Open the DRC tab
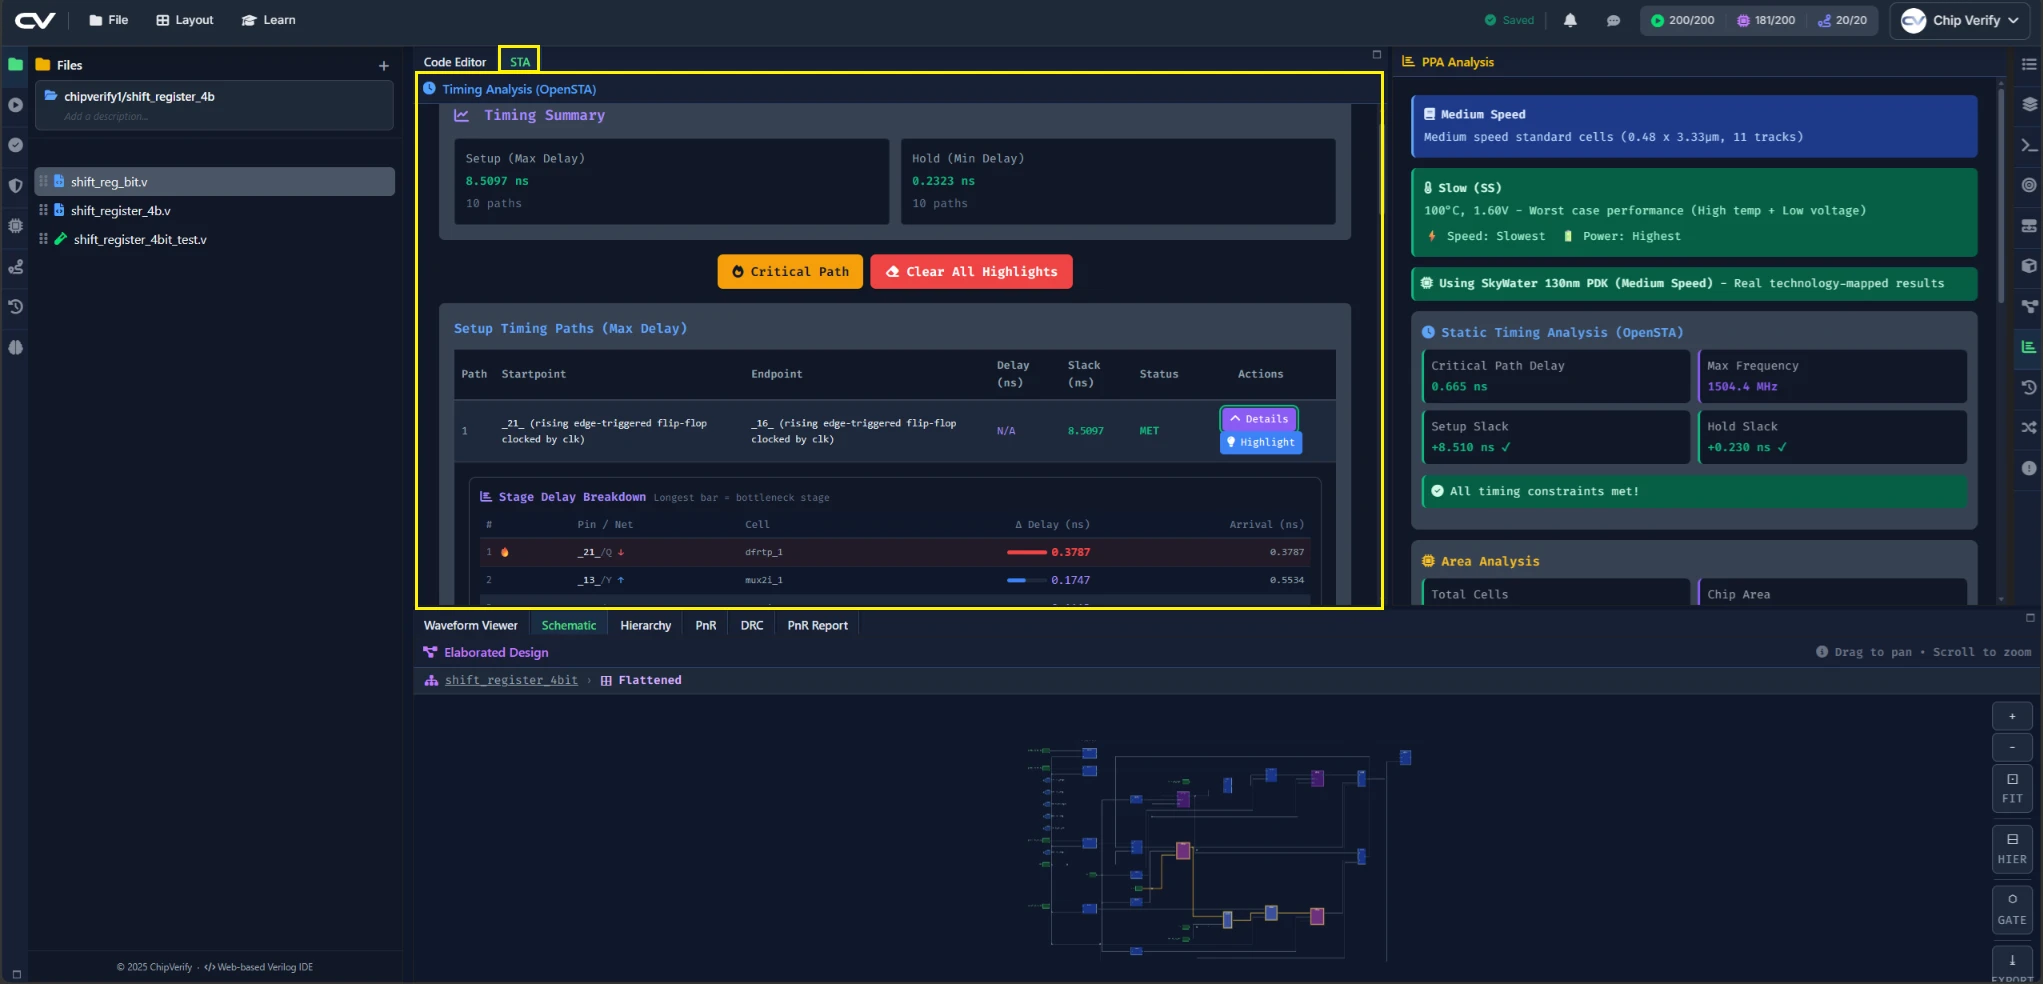The width and height of the screenshot is (2043, 986). tap(752, 626)
